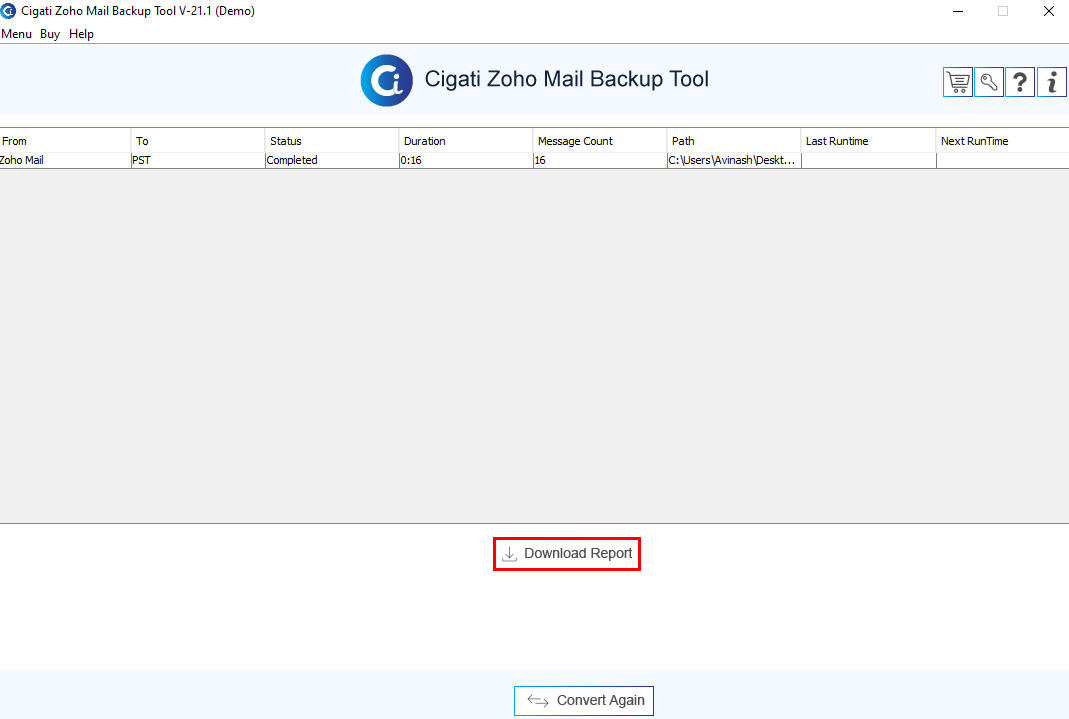Minimize the Cigati window
Image resolution: width=1069 pixels, height=719 pixels.
point(958,11)
